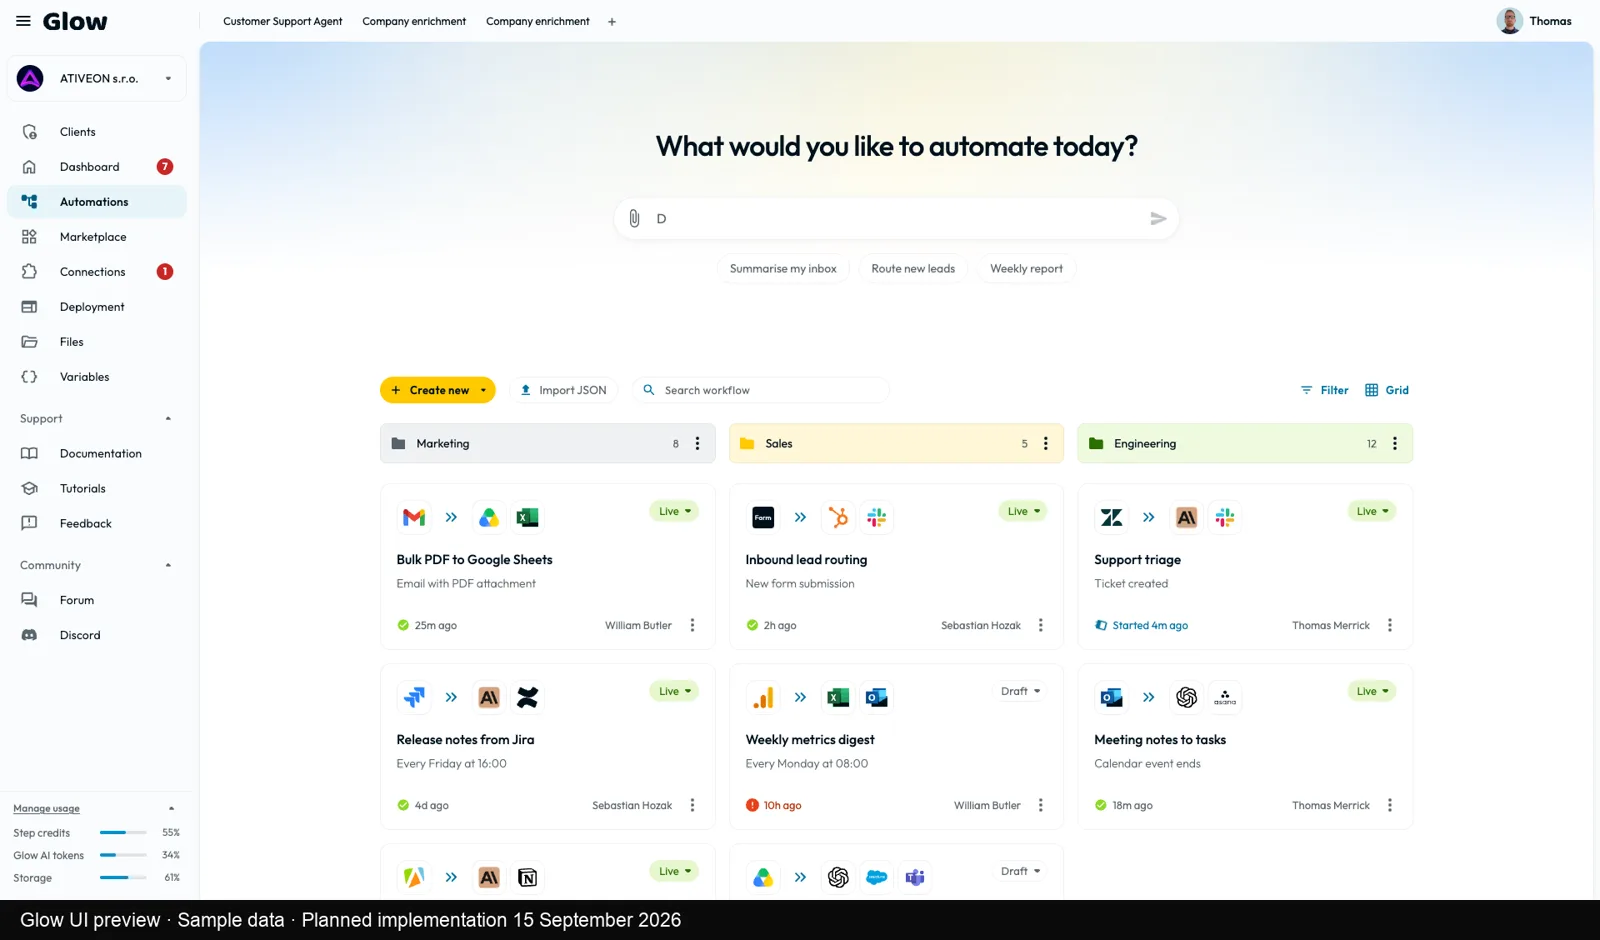Click the Google Drive icon on Bulk PDF card

[489, 517]
